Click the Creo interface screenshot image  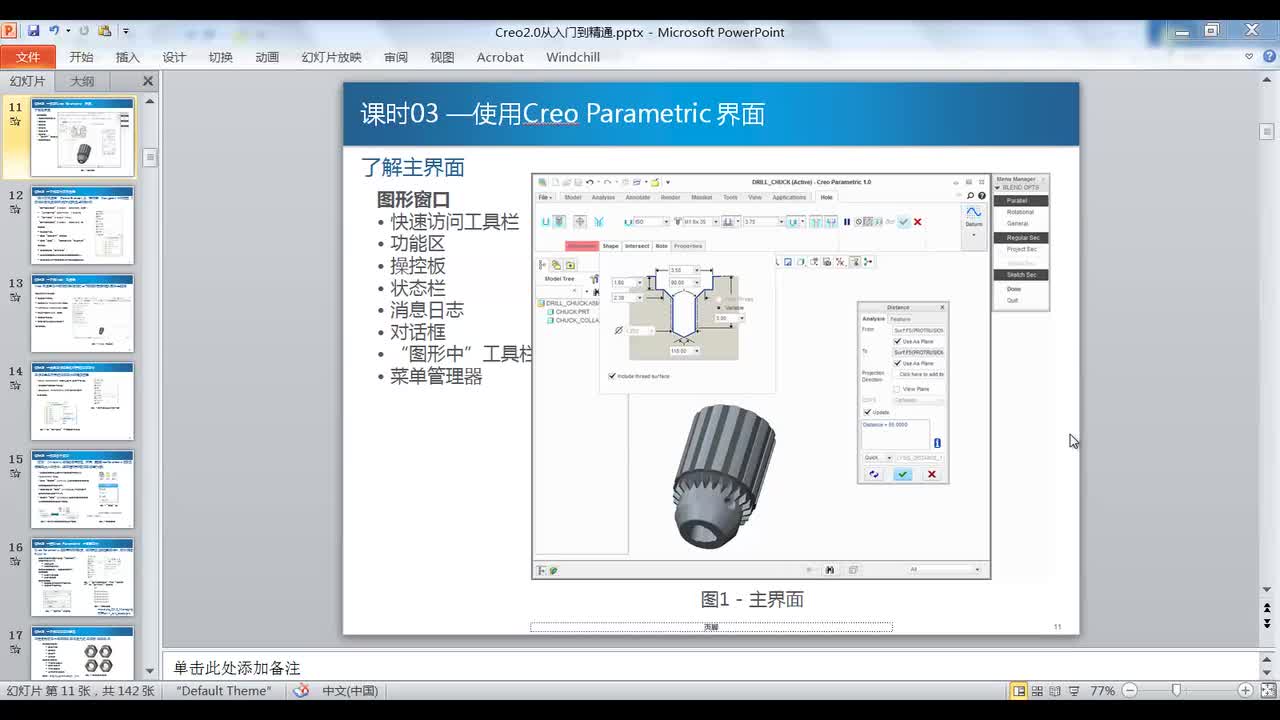[x=761, y=375]
